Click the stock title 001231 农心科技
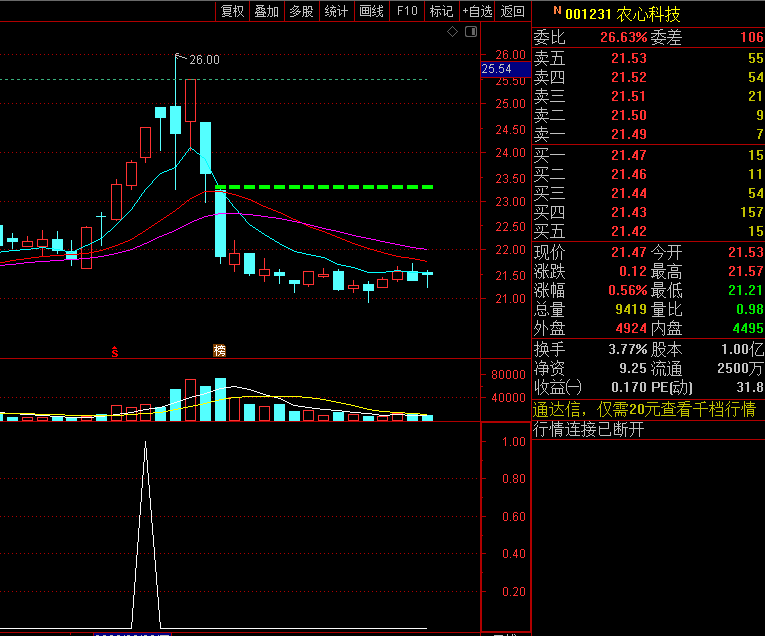Viewport: 765px width, 636px height. click(623, 14)
